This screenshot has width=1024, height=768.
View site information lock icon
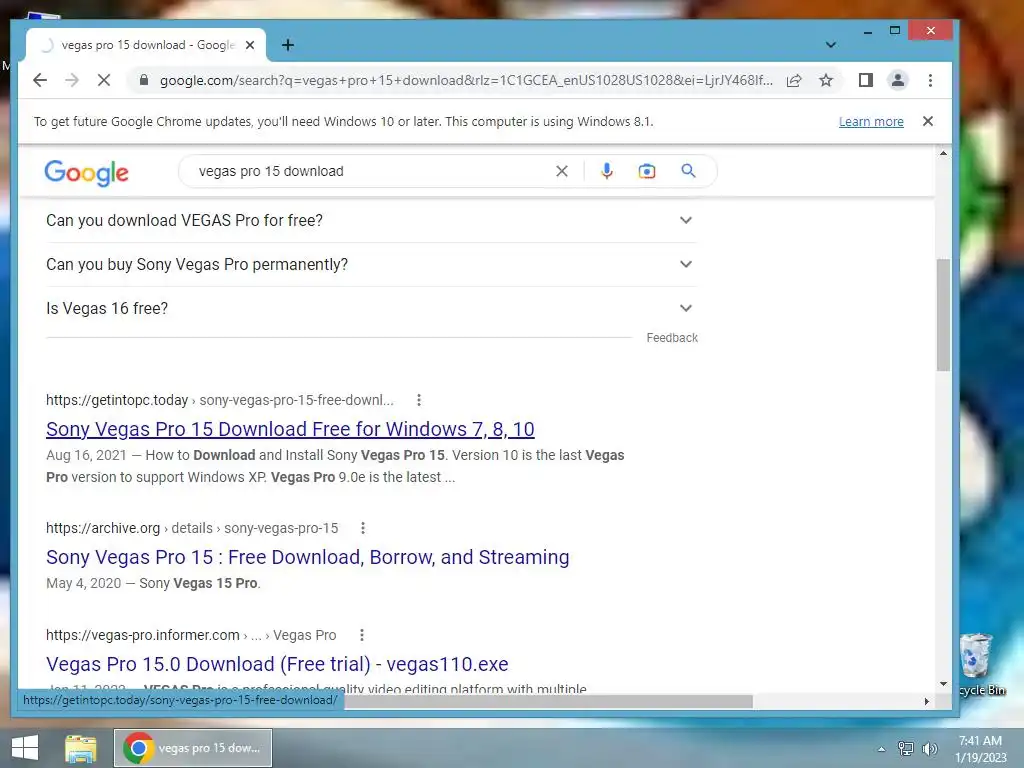click(x=144, y=80)
